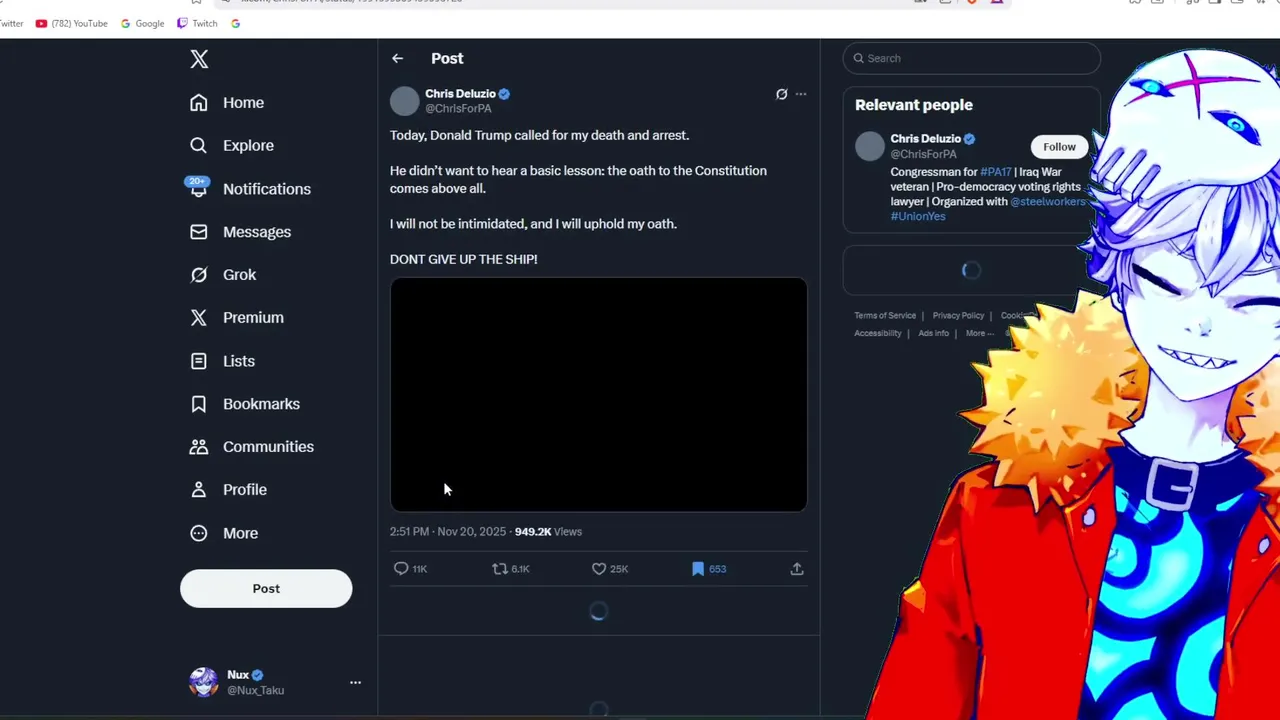Click the magnifier Explore icon
1280x720 pixels.
(x=199, y=146)
